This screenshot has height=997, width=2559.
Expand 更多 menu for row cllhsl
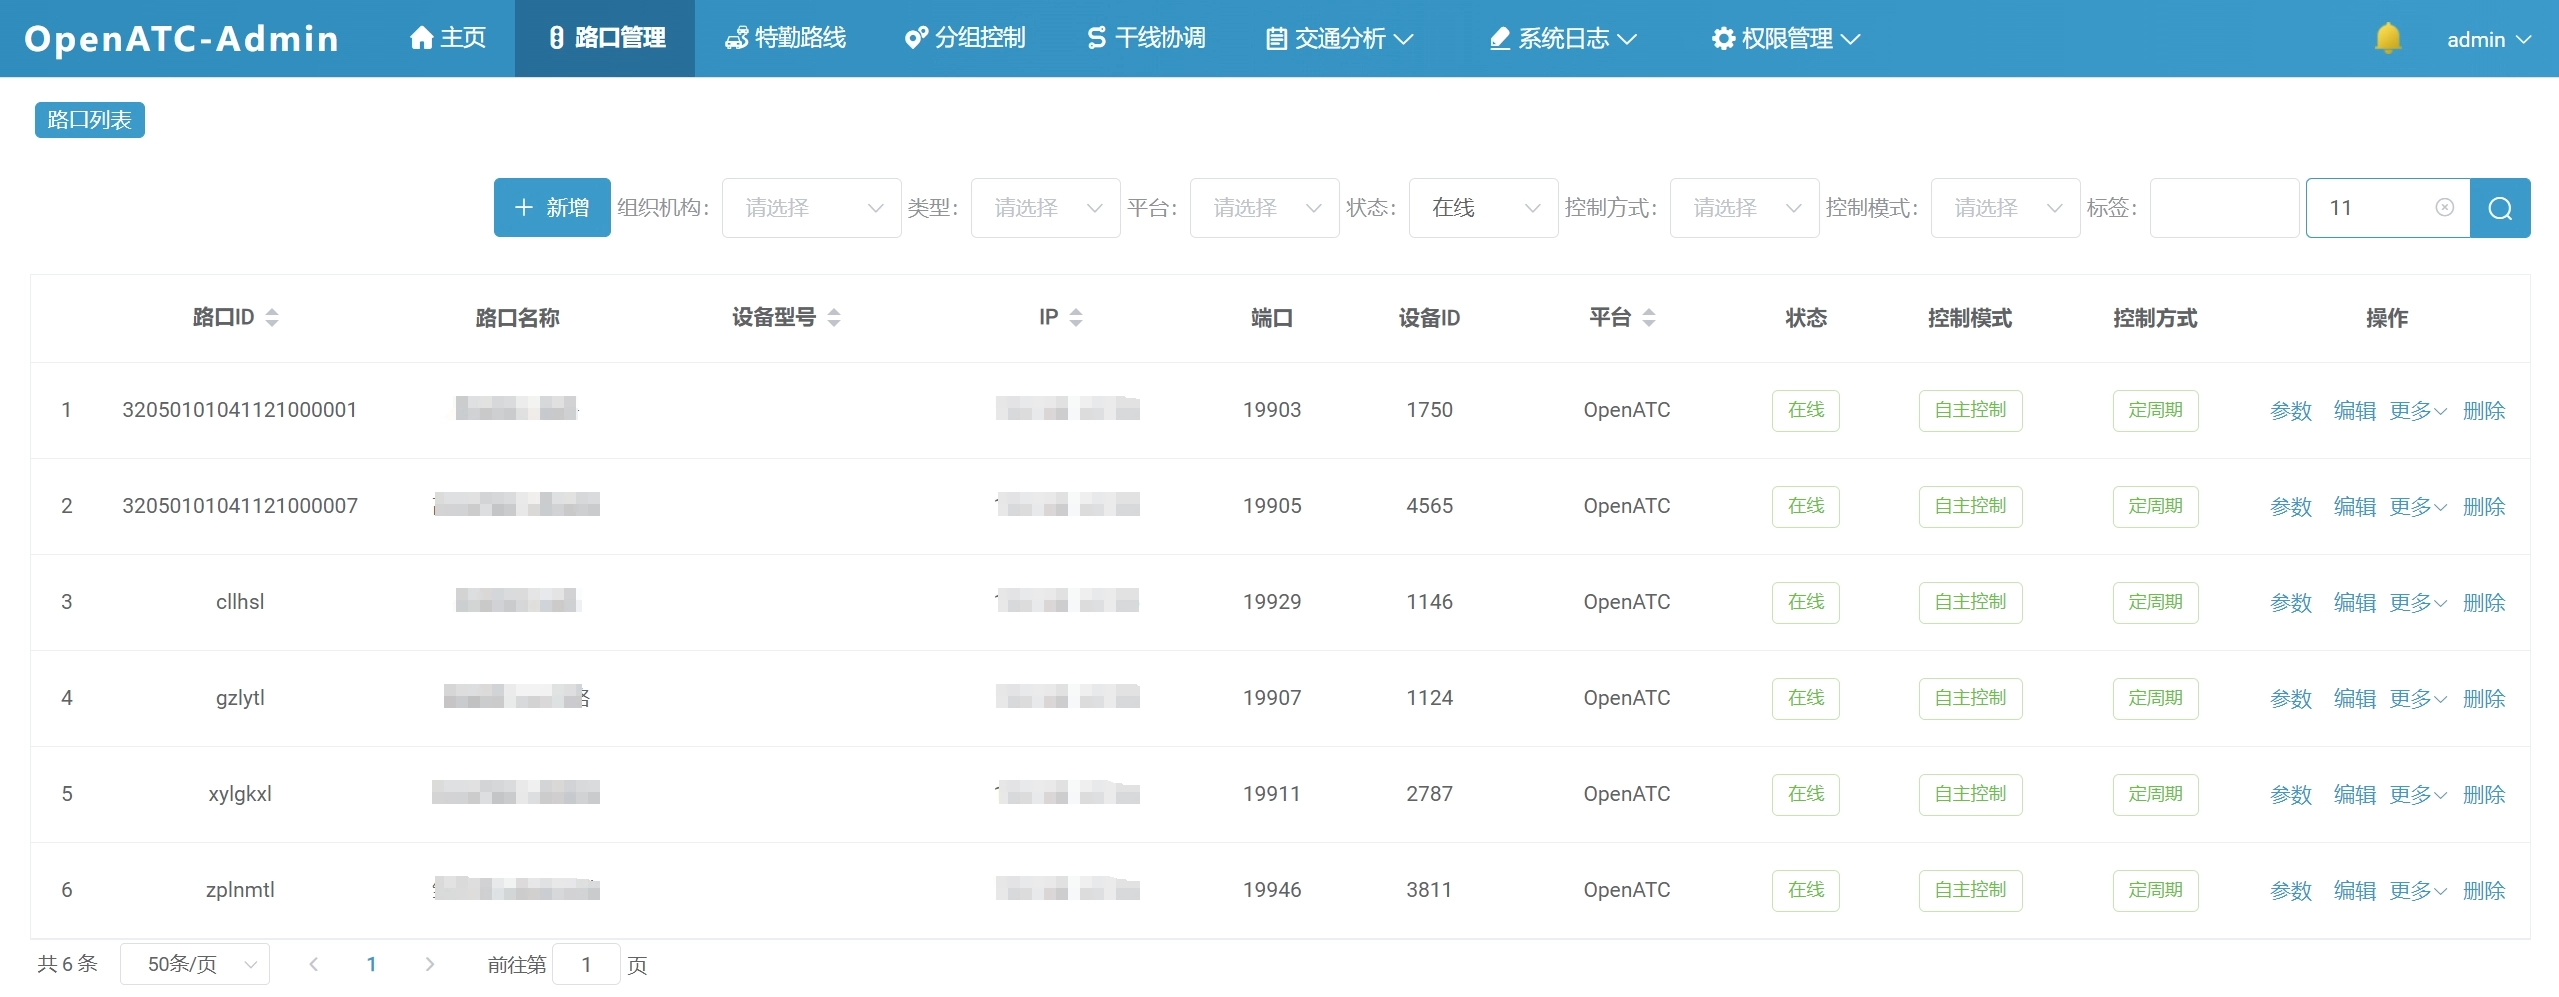coord(2417,603)
